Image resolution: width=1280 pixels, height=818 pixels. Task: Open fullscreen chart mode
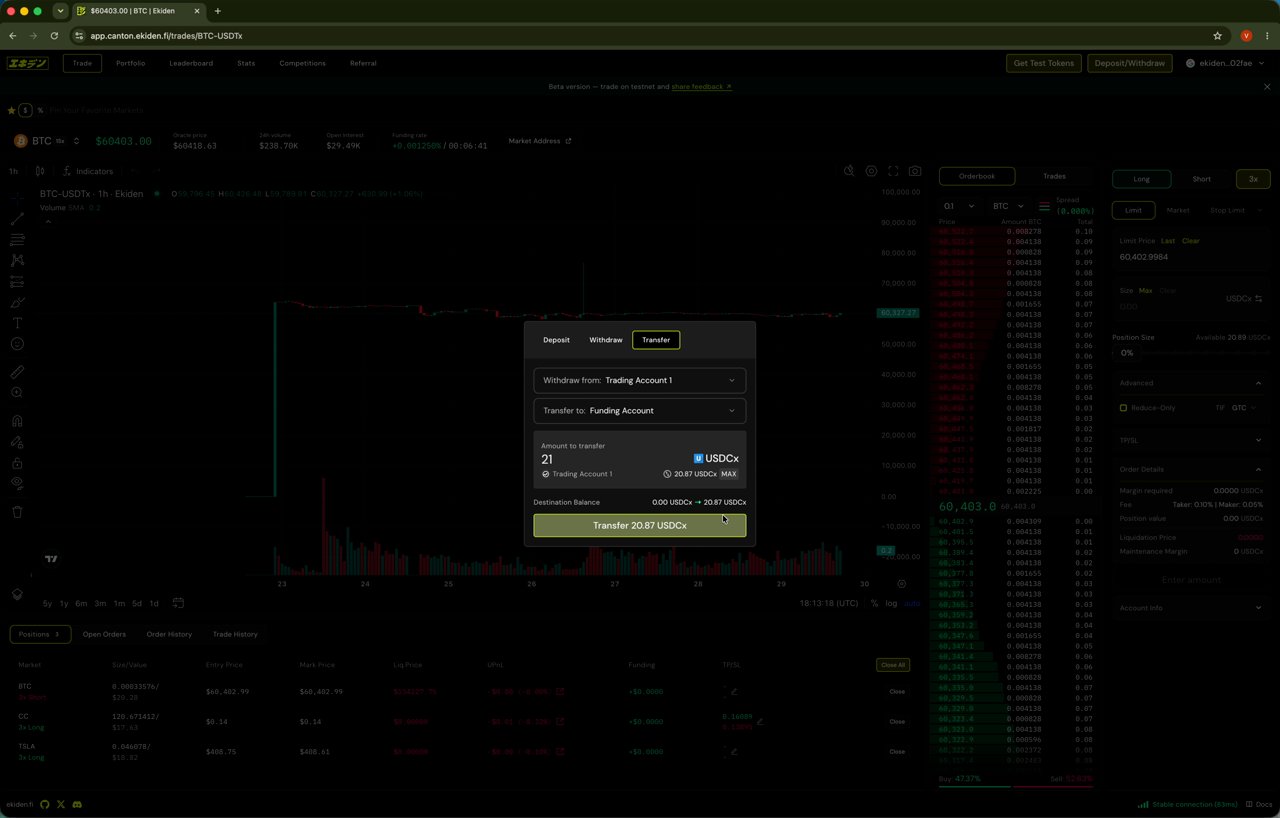point(893,171)
